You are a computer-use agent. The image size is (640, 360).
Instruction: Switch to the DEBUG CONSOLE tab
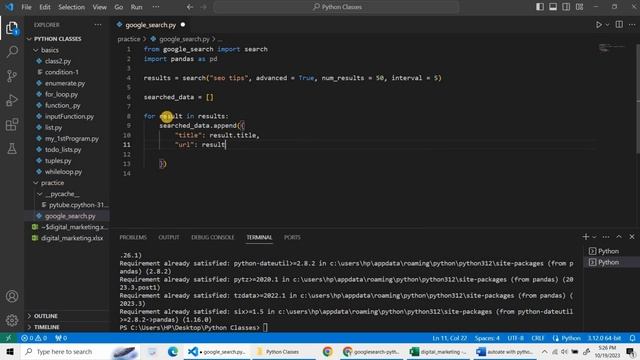click(x=213, y=237)
